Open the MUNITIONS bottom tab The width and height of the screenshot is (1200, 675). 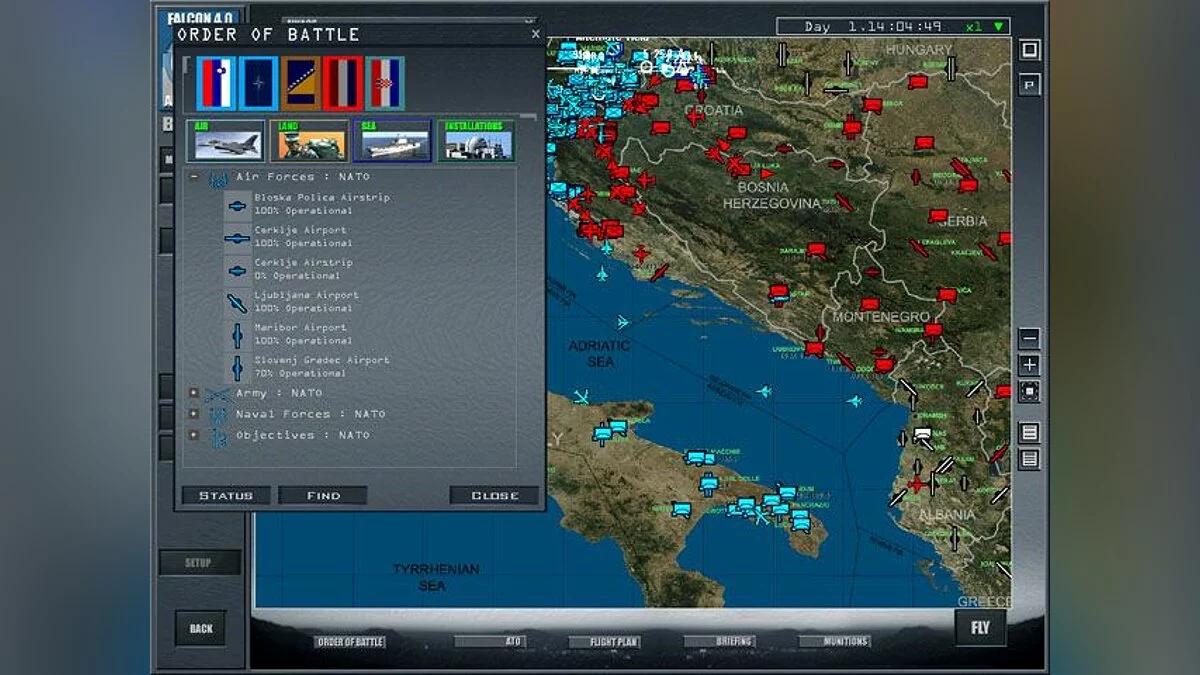point(835,641)
